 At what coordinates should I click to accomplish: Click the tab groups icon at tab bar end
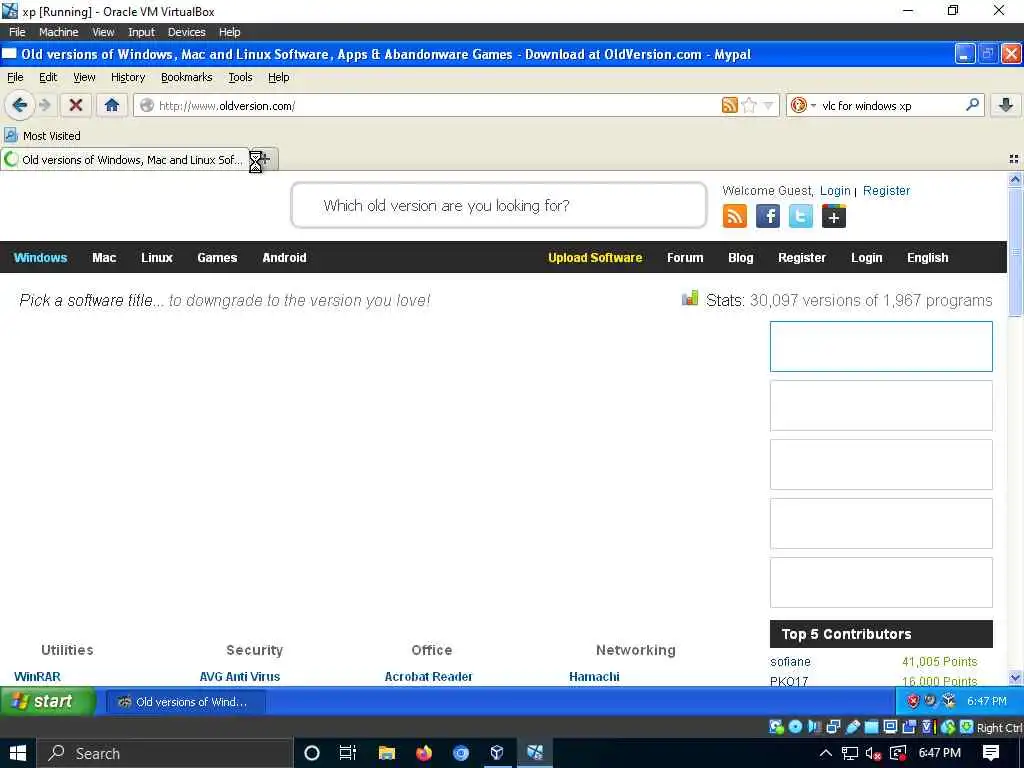pos(1014,159)
